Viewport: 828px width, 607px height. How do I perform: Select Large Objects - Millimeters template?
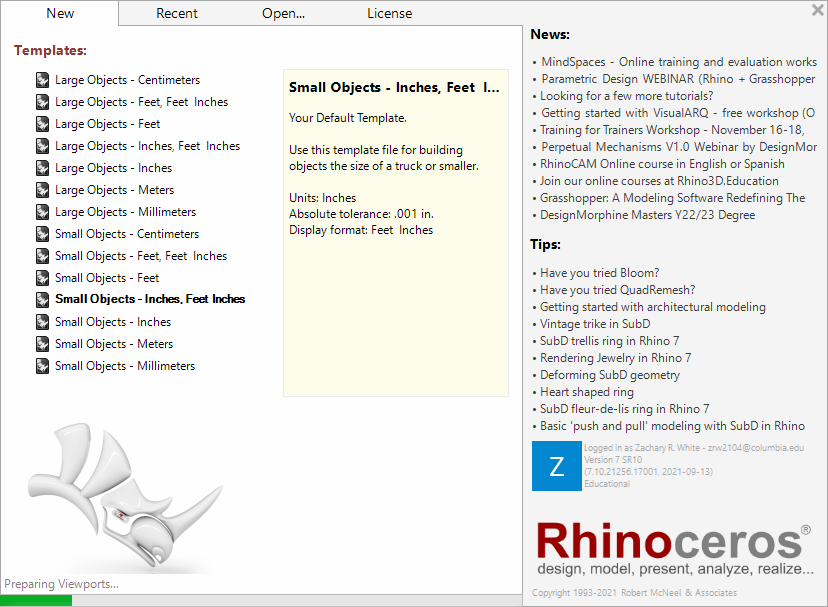pos(125,212)
